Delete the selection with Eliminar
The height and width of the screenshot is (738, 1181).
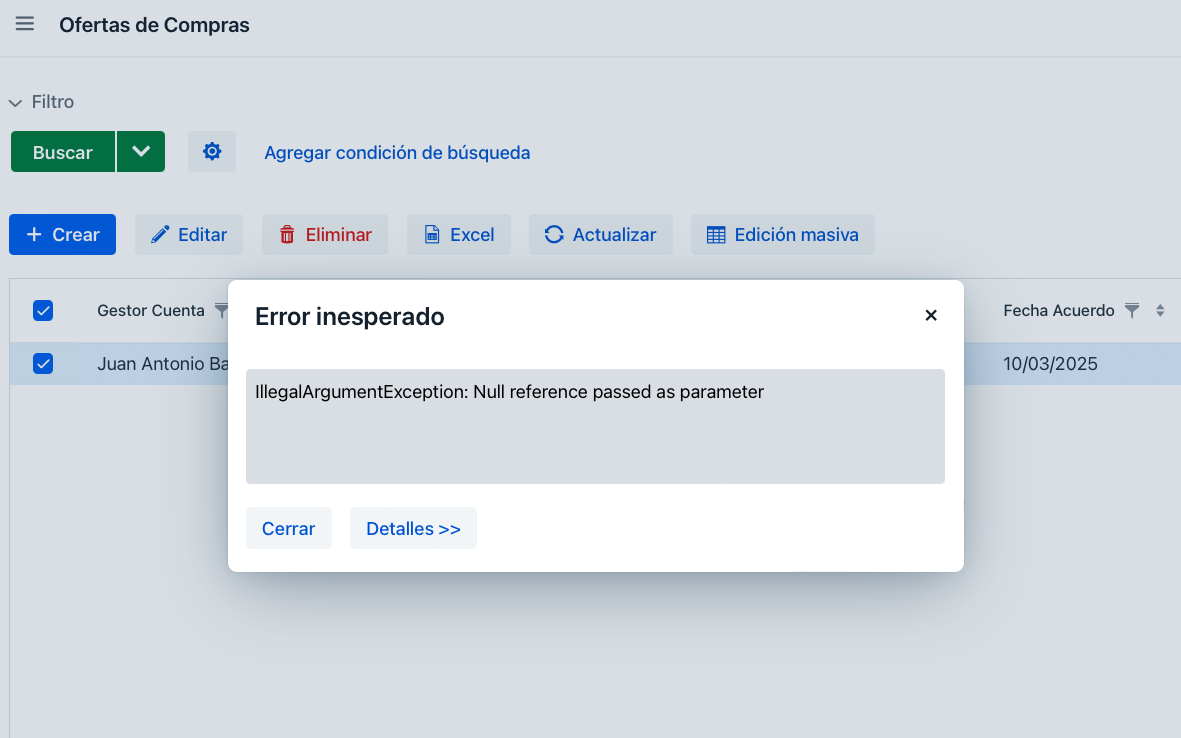[x=325, y=234]
